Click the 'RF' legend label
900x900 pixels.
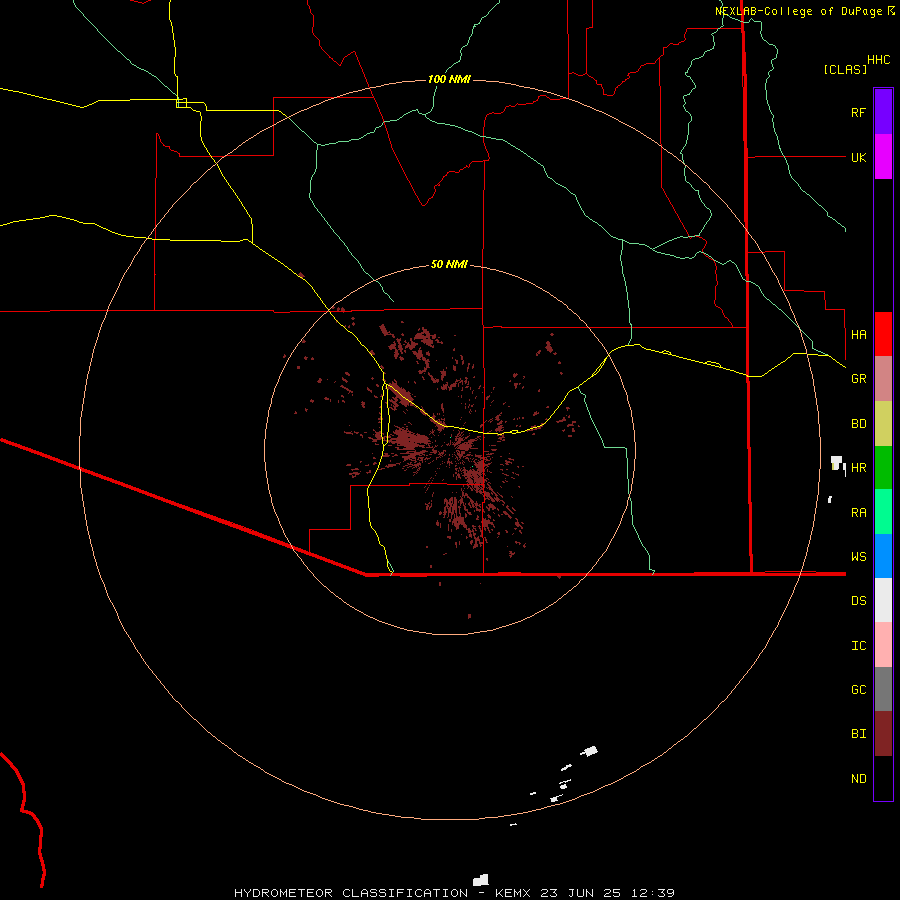tap(858, 112)
